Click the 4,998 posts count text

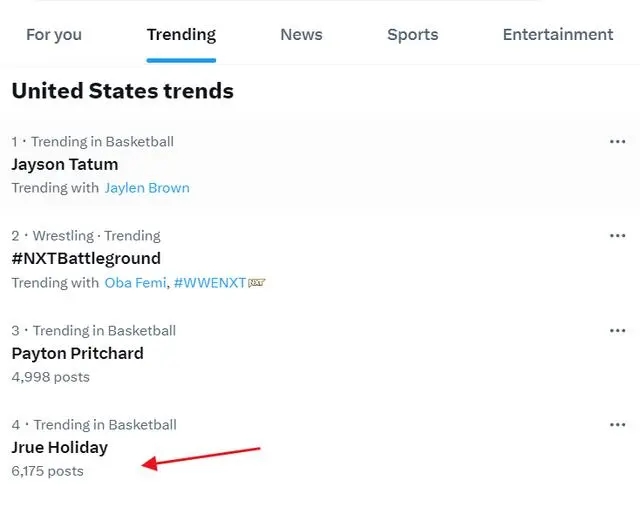[x=51, y=377]
